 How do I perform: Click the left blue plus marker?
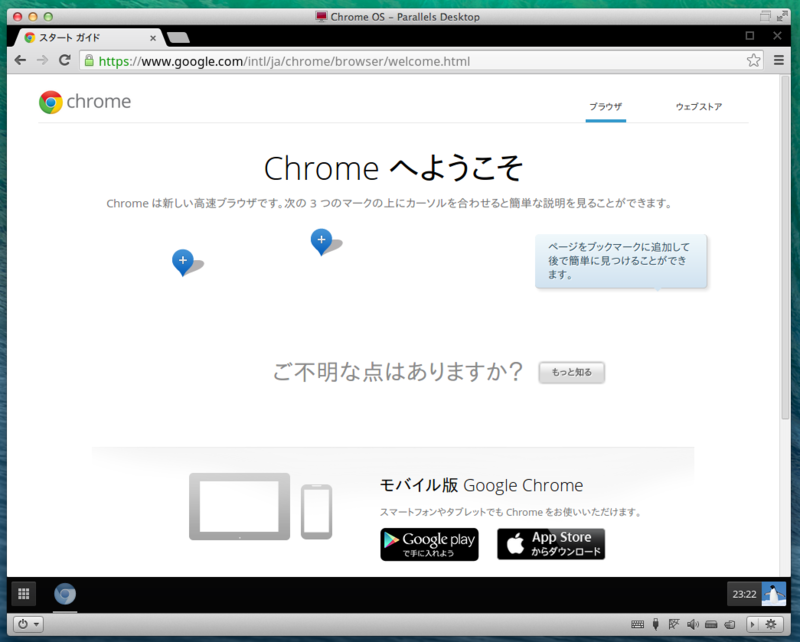tap(183, 262)
